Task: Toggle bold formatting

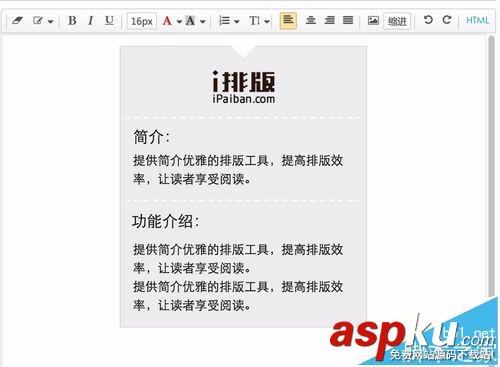Action: 72,21
